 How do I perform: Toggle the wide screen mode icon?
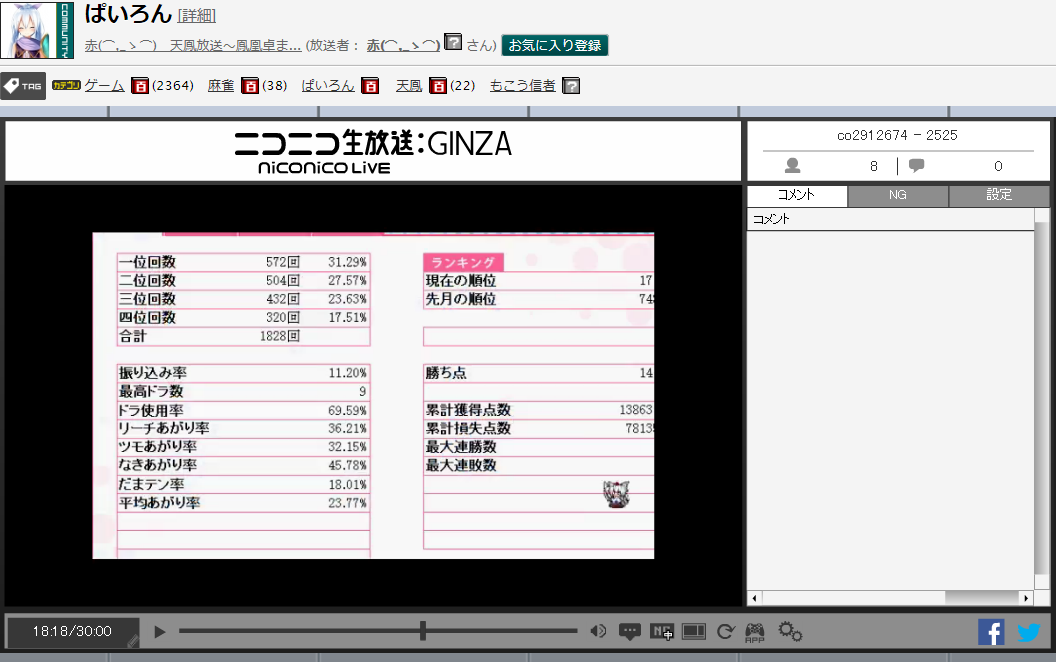pos(694,632)
